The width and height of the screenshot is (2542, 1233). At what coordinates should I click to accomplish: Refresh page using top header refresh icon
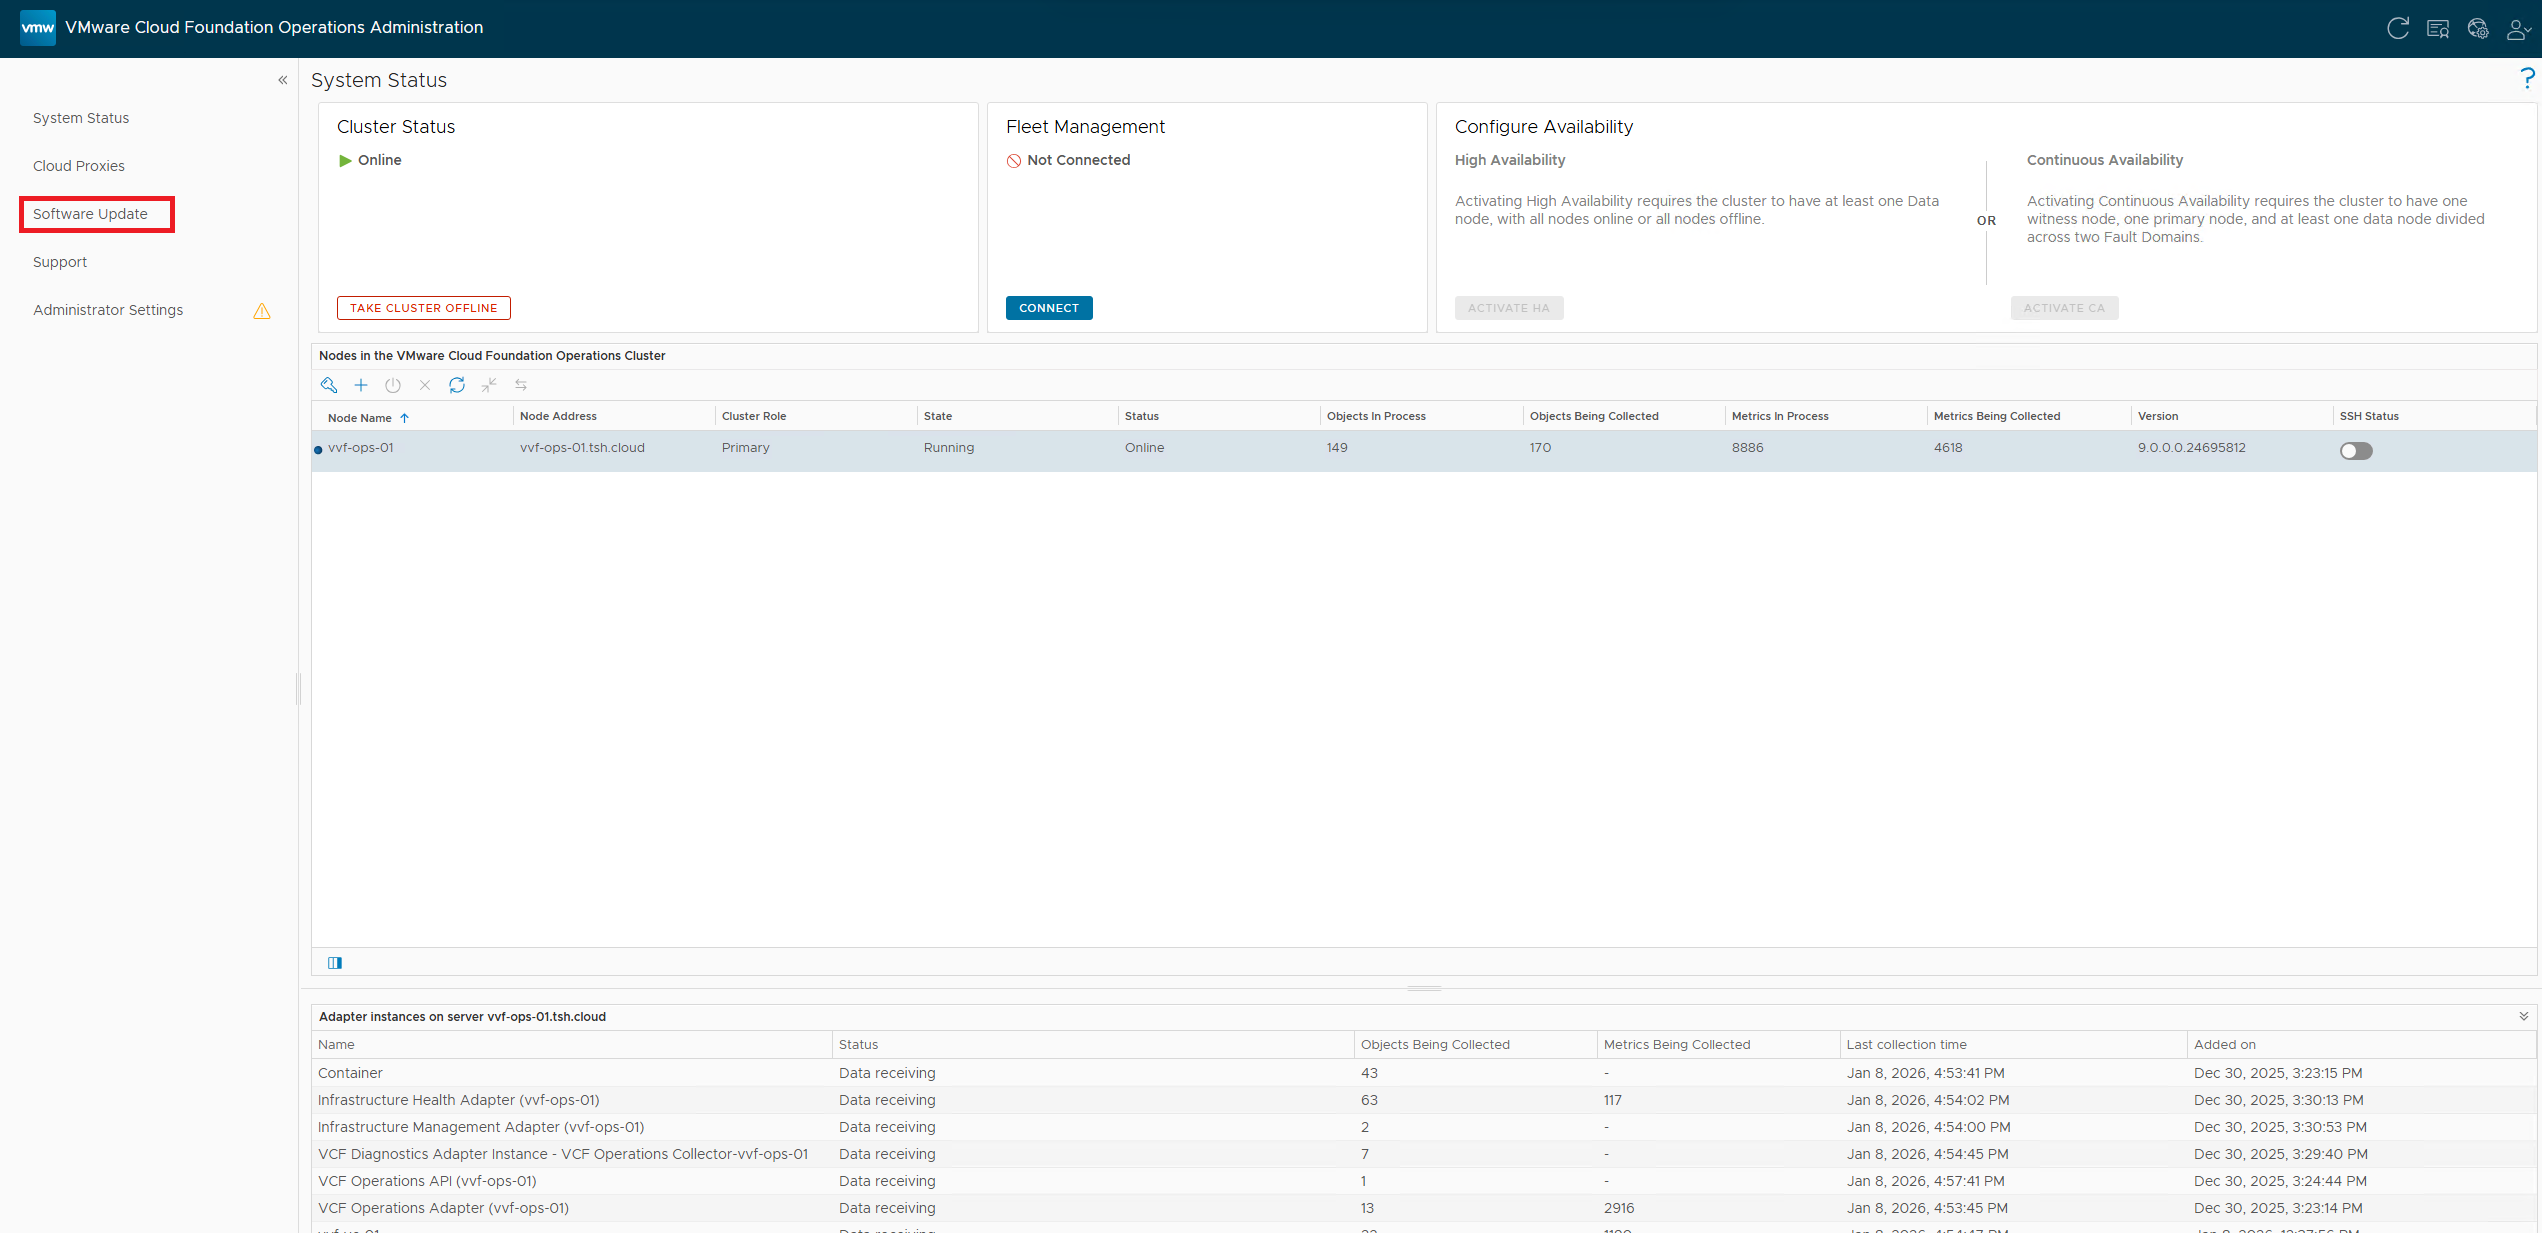(x=2397, y=28)
